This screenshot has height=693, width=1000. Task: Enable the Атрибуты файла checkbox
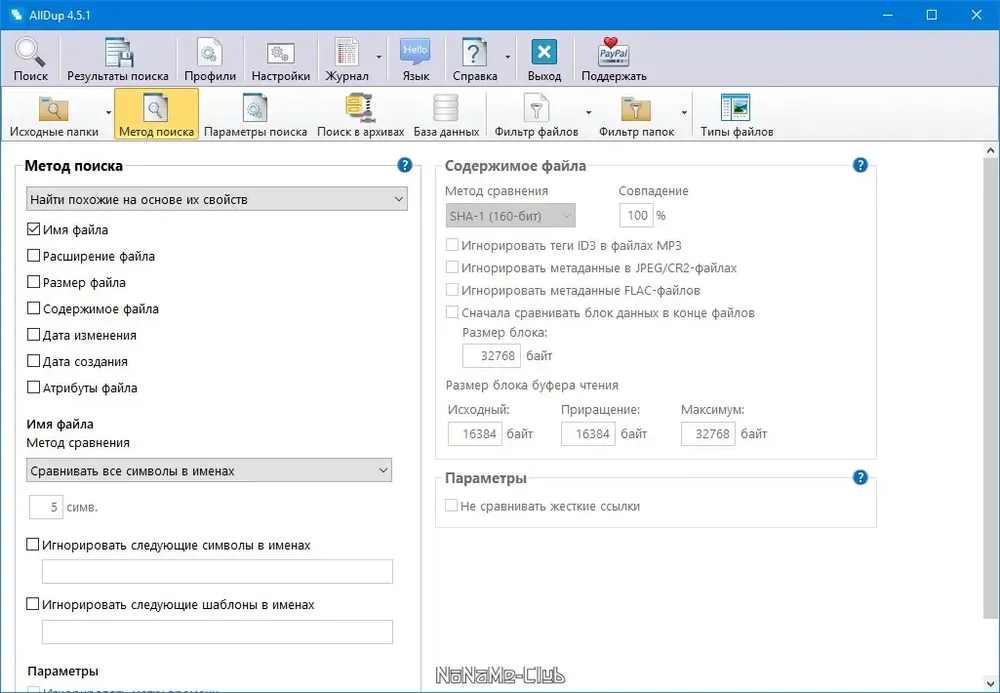(34, 387)
